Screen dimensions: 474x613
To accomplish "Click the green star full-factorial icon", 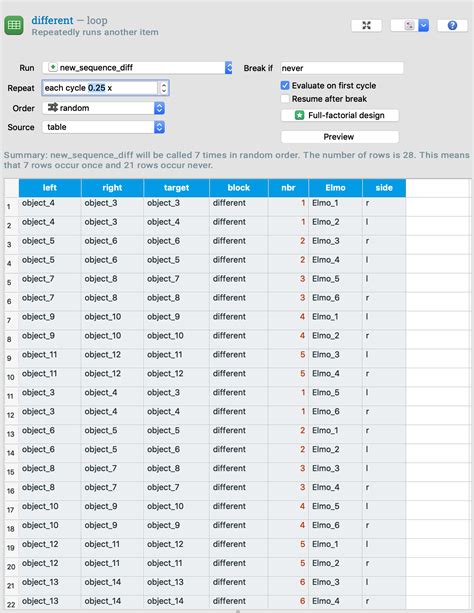I will point(300,115).
